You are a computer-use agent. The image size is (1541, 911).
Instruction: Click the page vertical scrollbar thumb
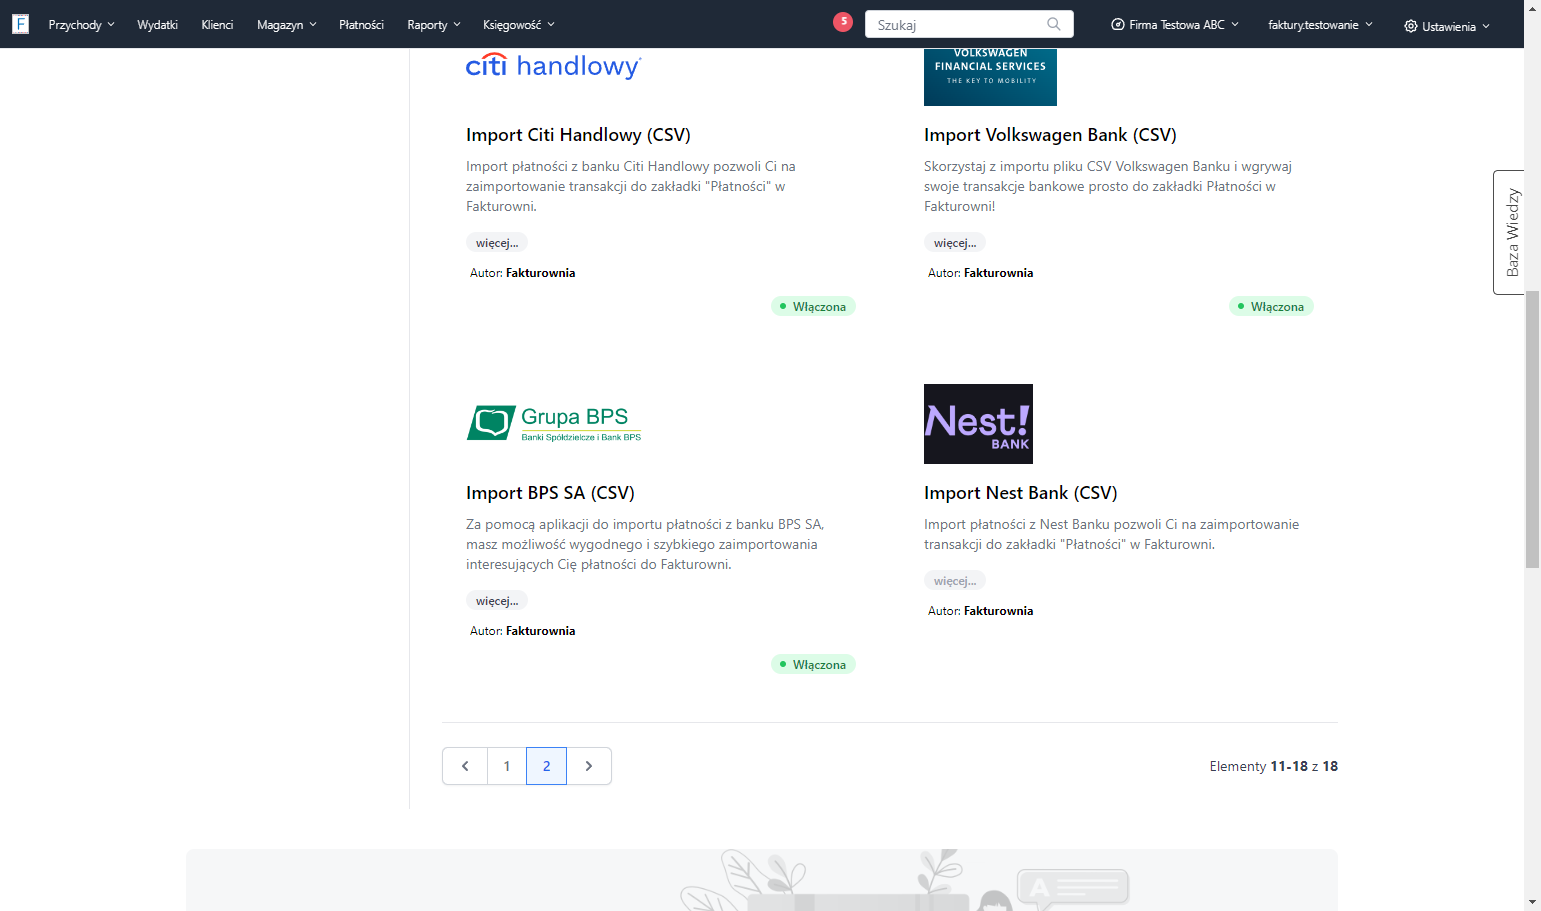click(1532, 430)
